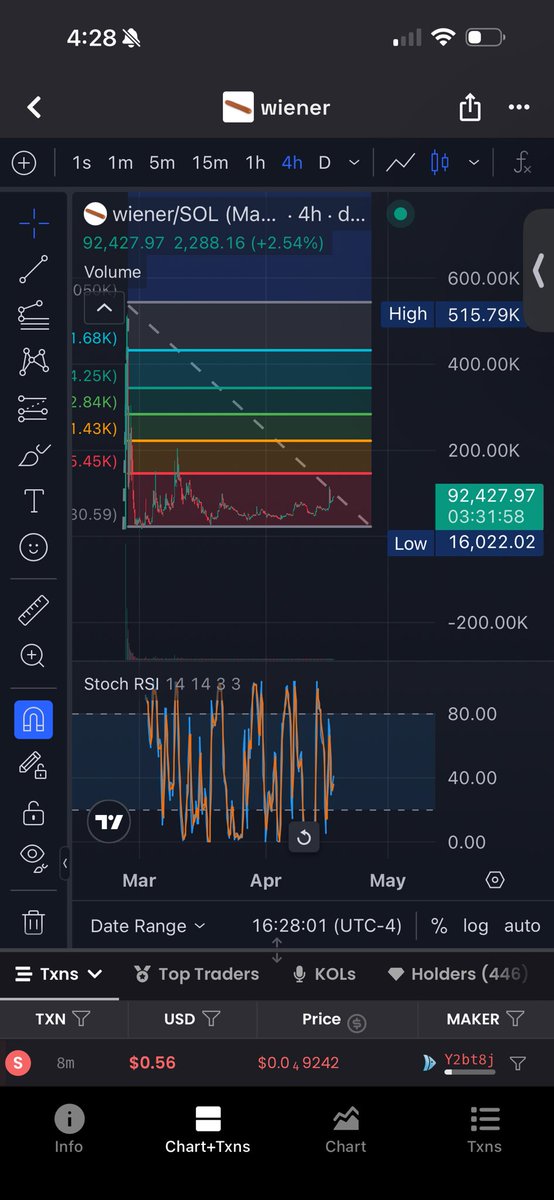The image size is (554, 1200).
Task: Go back with the left arrow
Action: (34, 108)
